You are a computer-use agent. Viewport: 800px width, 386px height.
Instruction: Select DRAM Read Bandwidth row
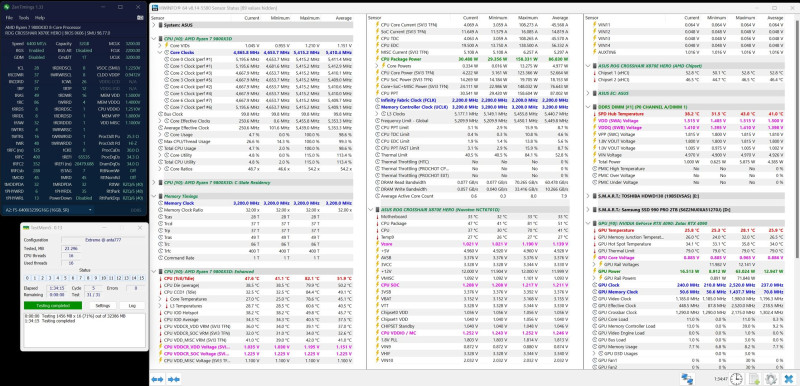click(473, 182)
